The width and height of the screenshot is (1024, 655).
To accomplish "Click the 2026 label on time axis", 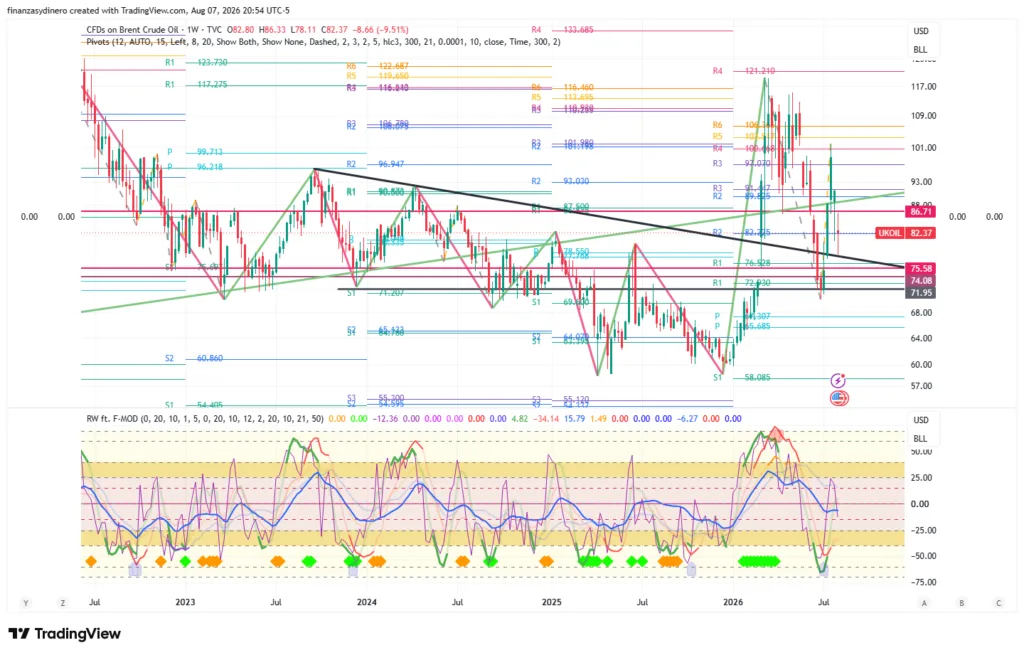I will tap(733, 602).
